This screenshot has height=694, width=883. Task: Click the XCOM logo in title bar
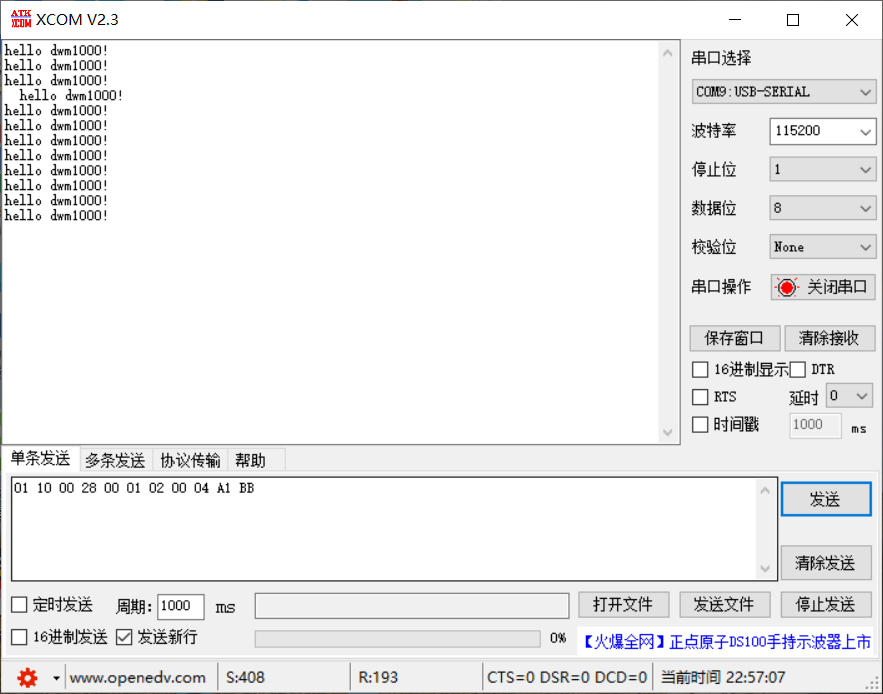21,19
